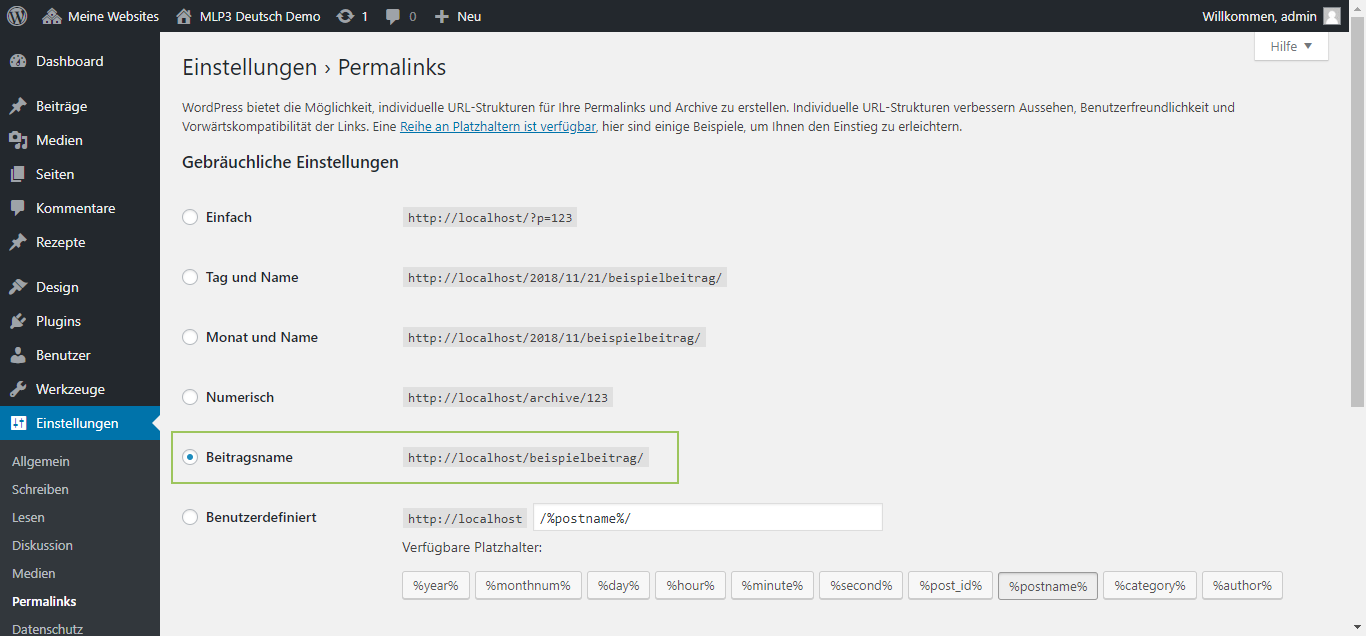Click the plus icon for Neu

click(x=442, y=16)
